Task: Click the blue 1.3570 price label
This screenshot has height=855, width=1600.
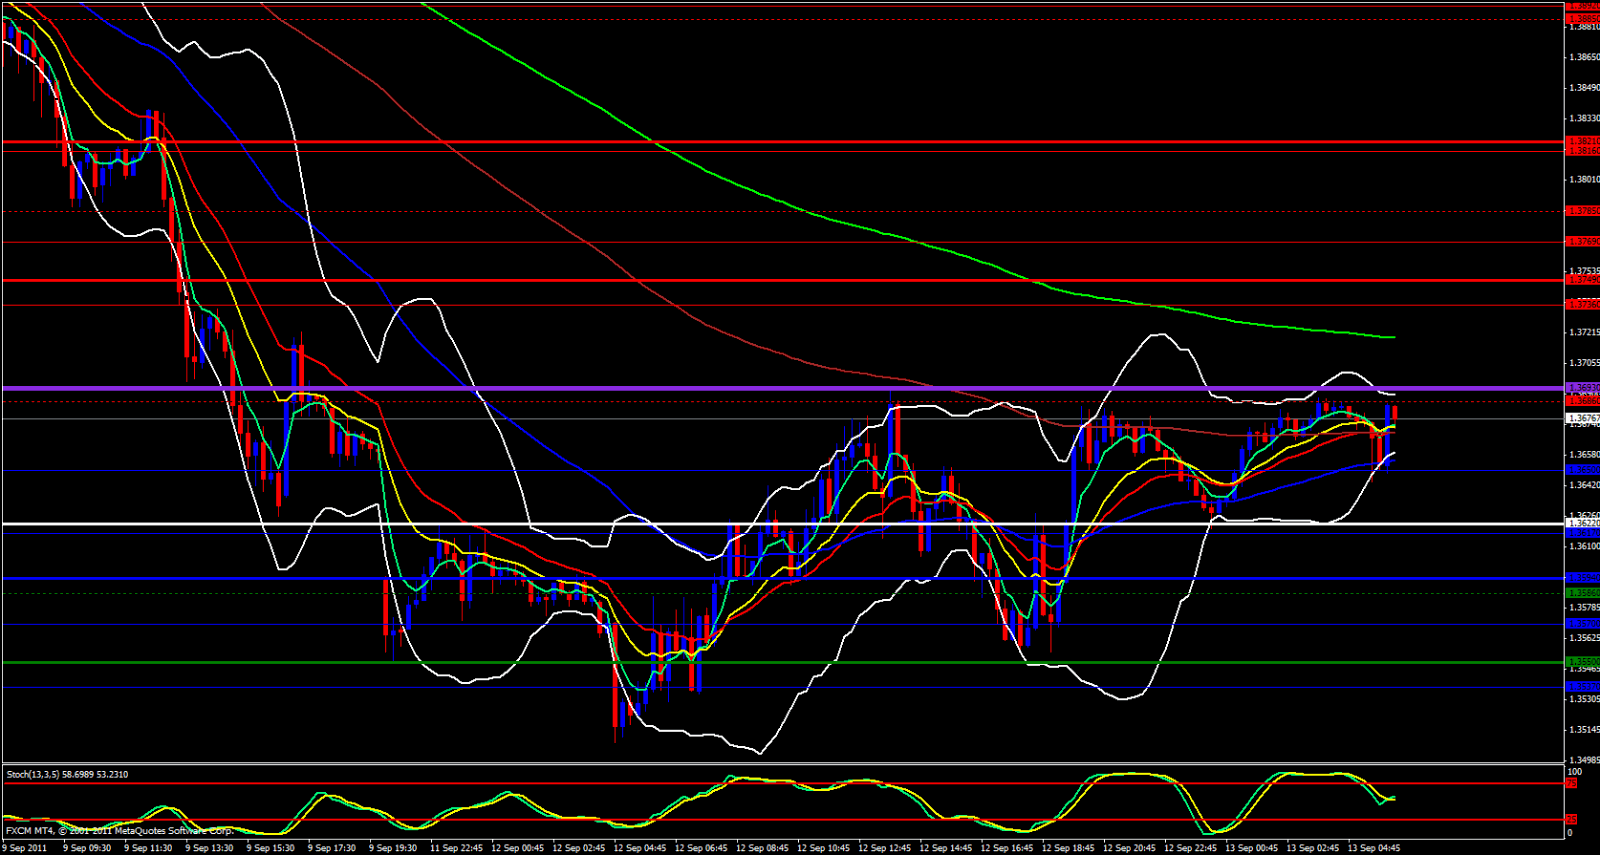Action: pyautogui.click(x=1582, y=624)
